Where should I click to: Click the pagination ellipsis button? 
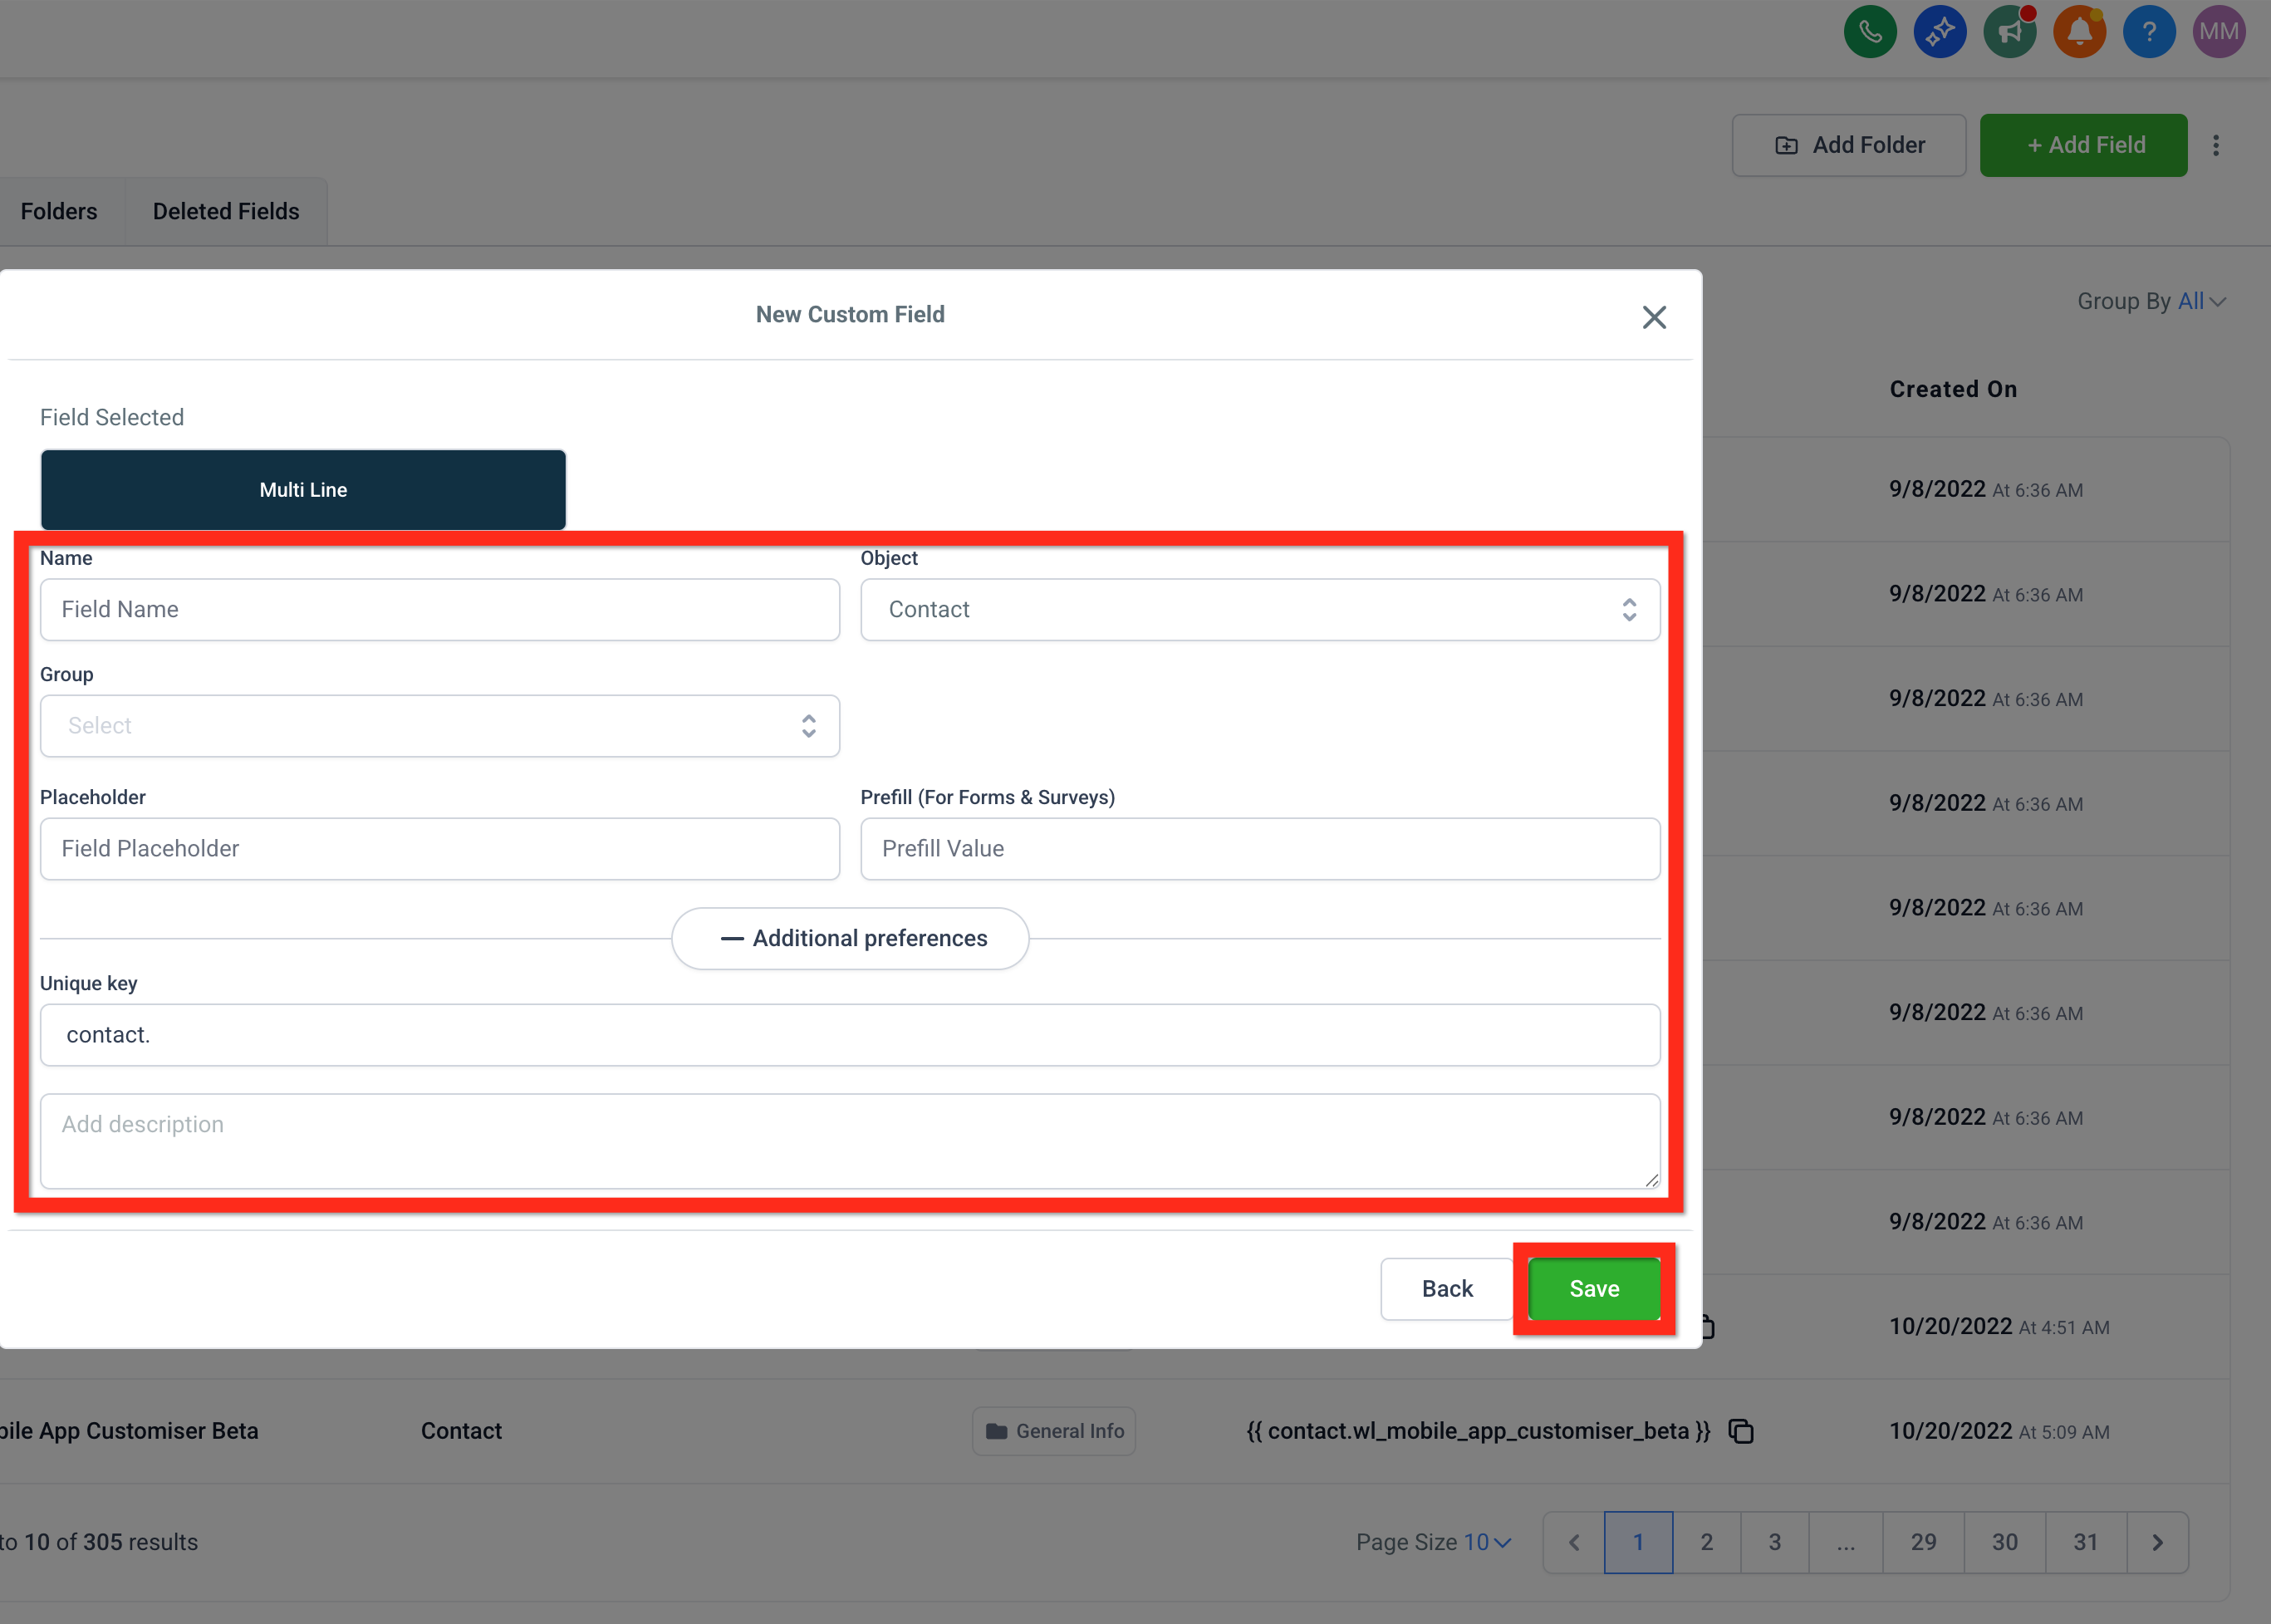click(1845, 1542)
